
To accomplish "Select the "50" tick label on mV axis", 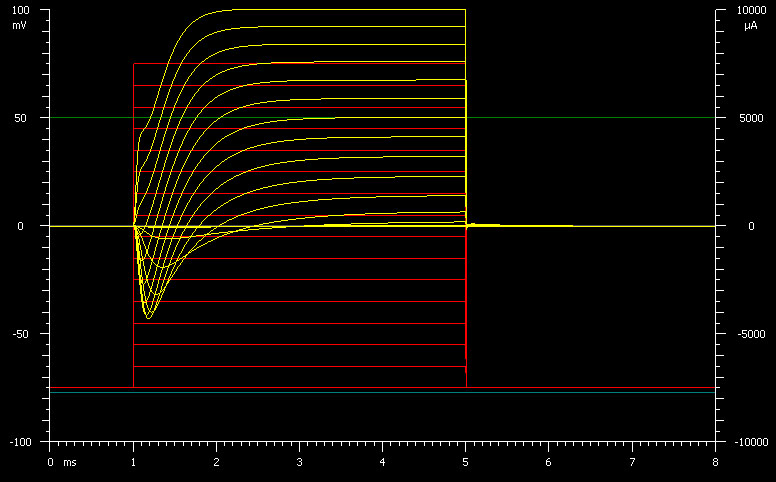I will pyautogui.click(x=20, y=118).
